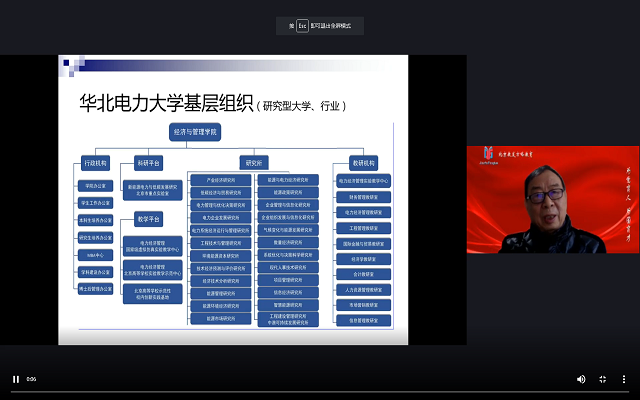
Task: Click the 研究生培养办公室 box
Action: click(96, 238)
